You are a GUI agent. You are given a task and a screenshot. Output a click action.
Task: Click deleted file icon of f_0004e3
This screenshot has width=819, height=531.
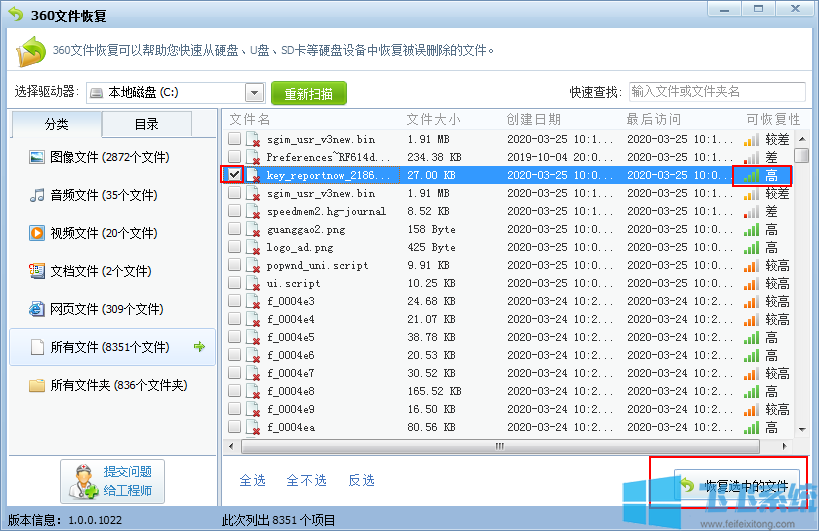[x=253, y=301]
